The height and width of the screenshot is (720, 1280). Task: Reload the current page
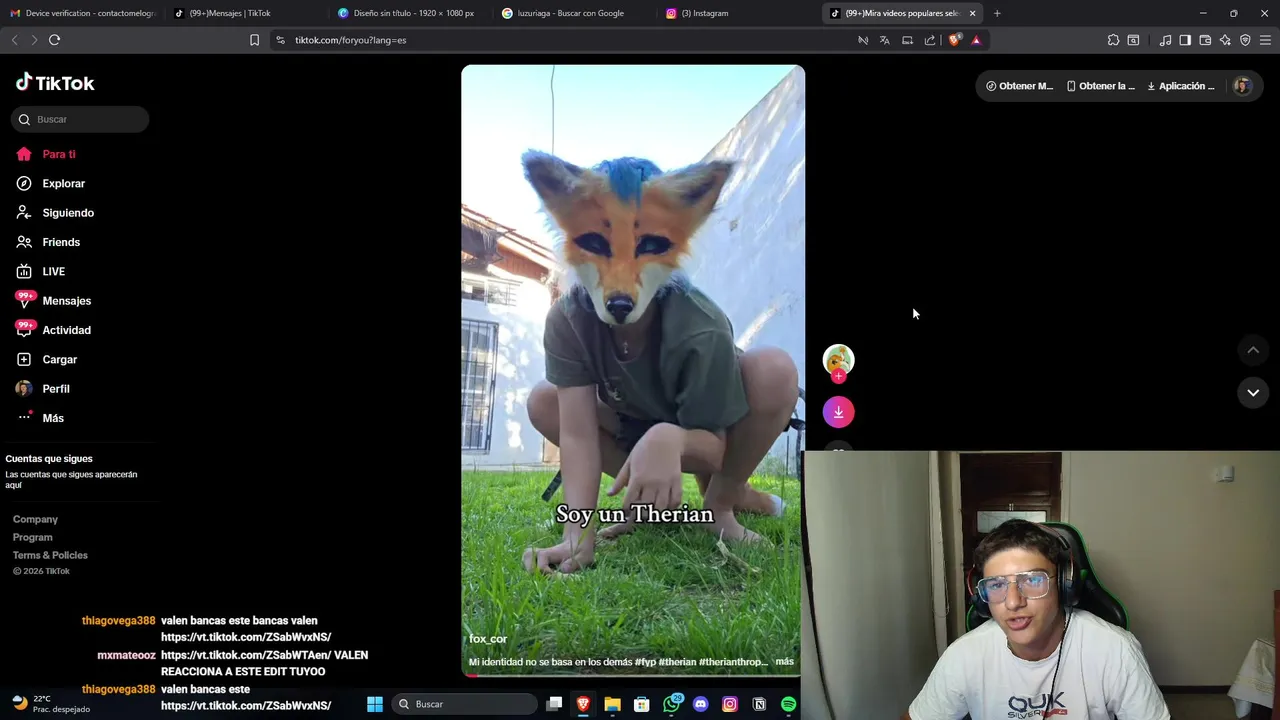[54, 40]
